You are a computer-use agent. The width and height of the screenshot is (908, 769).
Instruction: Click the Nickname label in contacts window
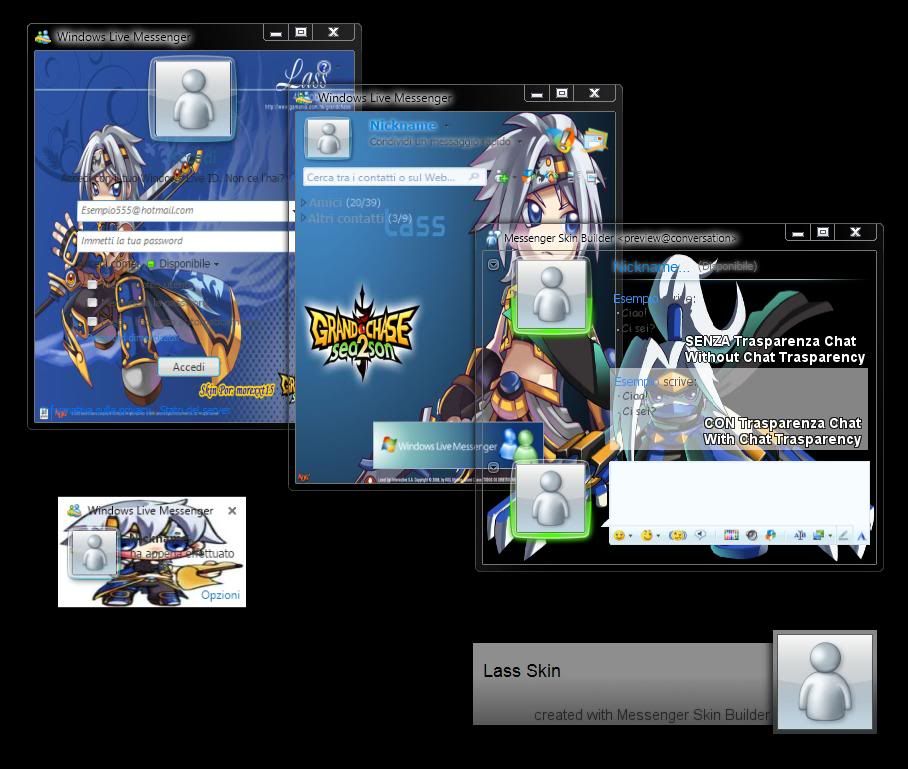click(x=402, y=125)
